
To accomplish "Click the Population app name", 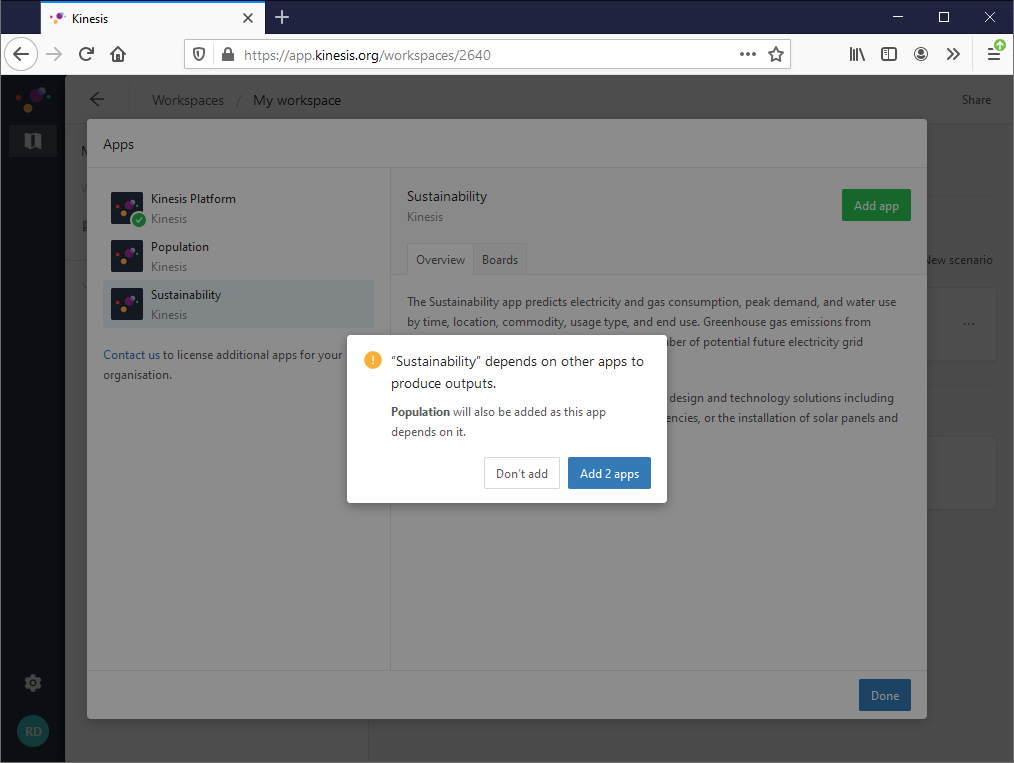I will click(x=180, y=247).
